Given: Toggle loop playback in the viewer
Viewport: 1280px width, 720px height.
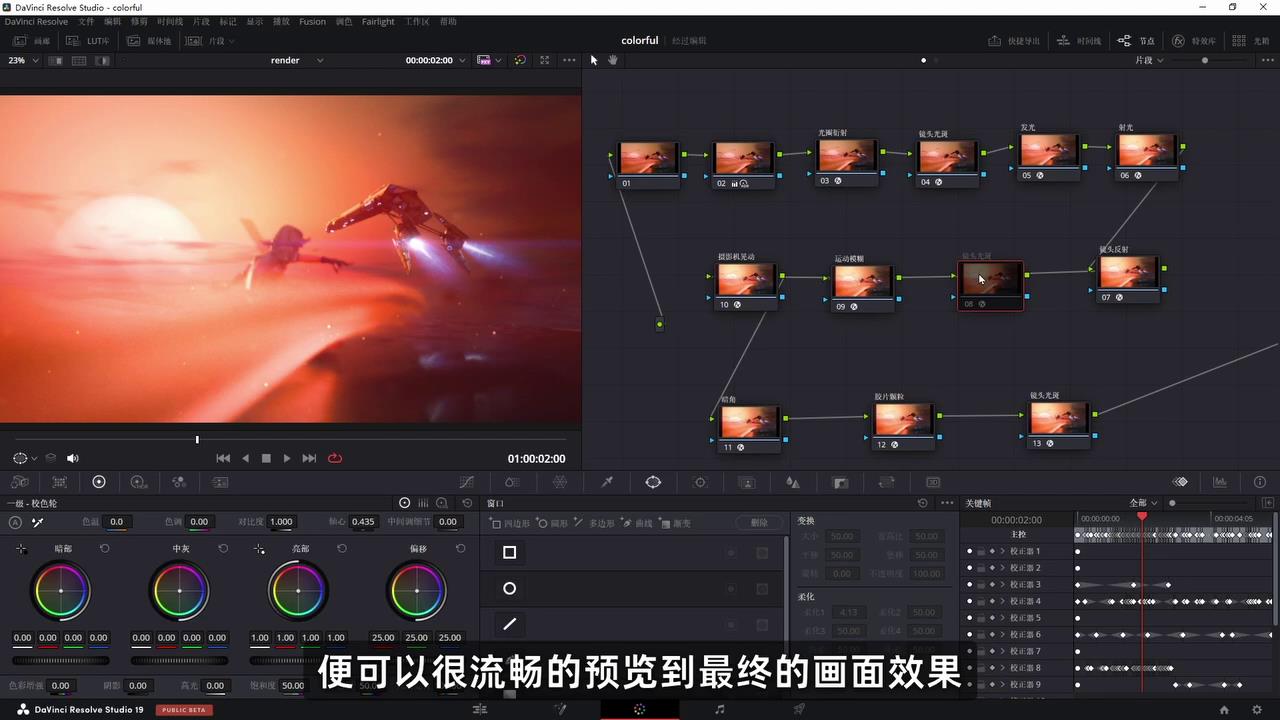Looking at the screenshot, I should [x=335, y=458].
